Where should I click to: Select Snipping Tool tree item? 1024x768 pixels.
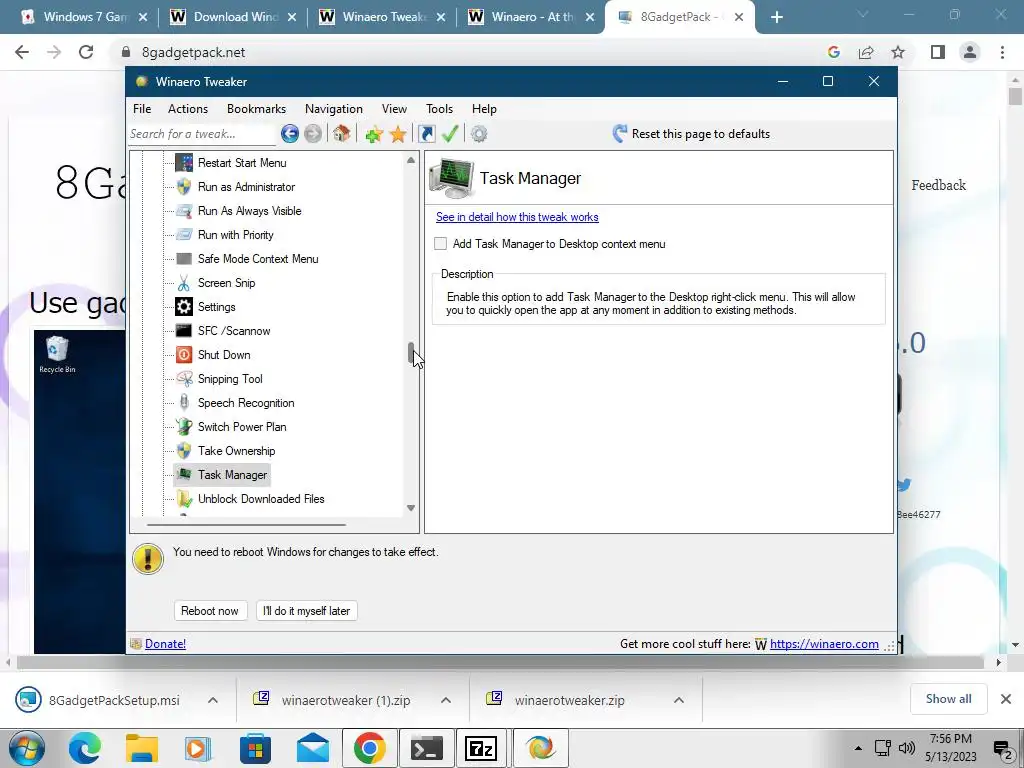point(230,379)
